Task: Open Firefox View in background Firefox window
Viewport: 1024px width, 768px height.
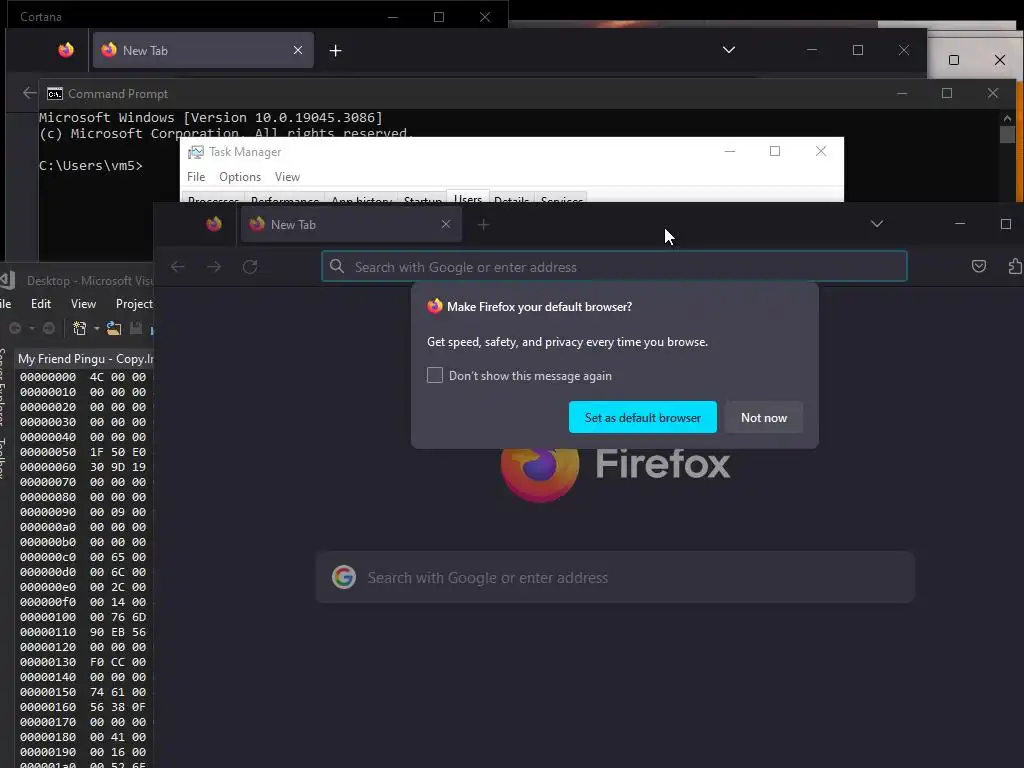Action: 66,50
